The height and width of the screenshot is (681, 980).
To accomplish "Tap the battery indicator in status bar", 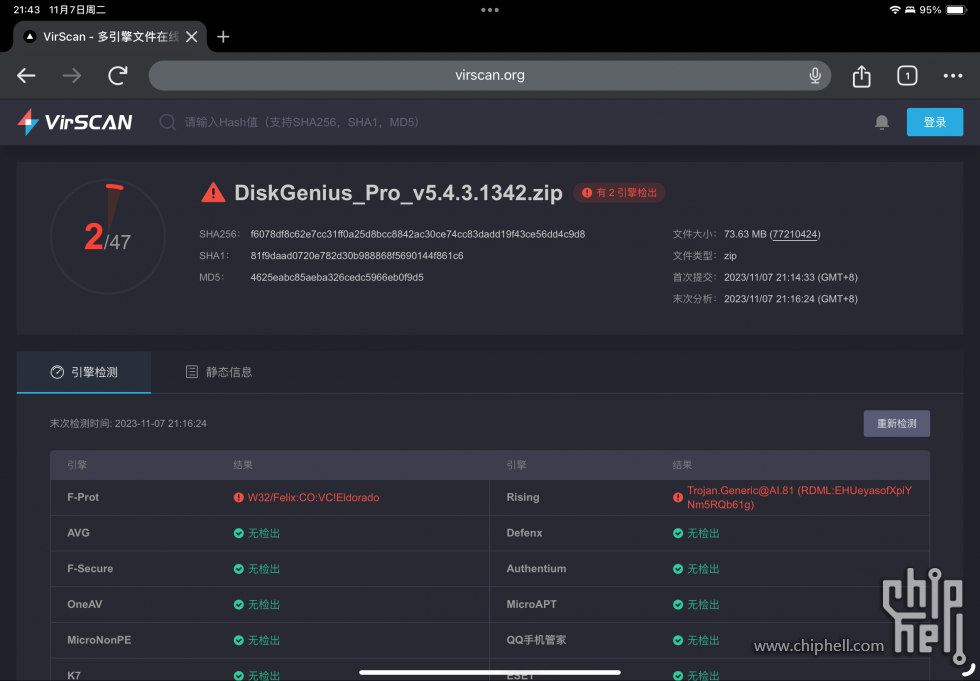I will (x=956, y=10).
